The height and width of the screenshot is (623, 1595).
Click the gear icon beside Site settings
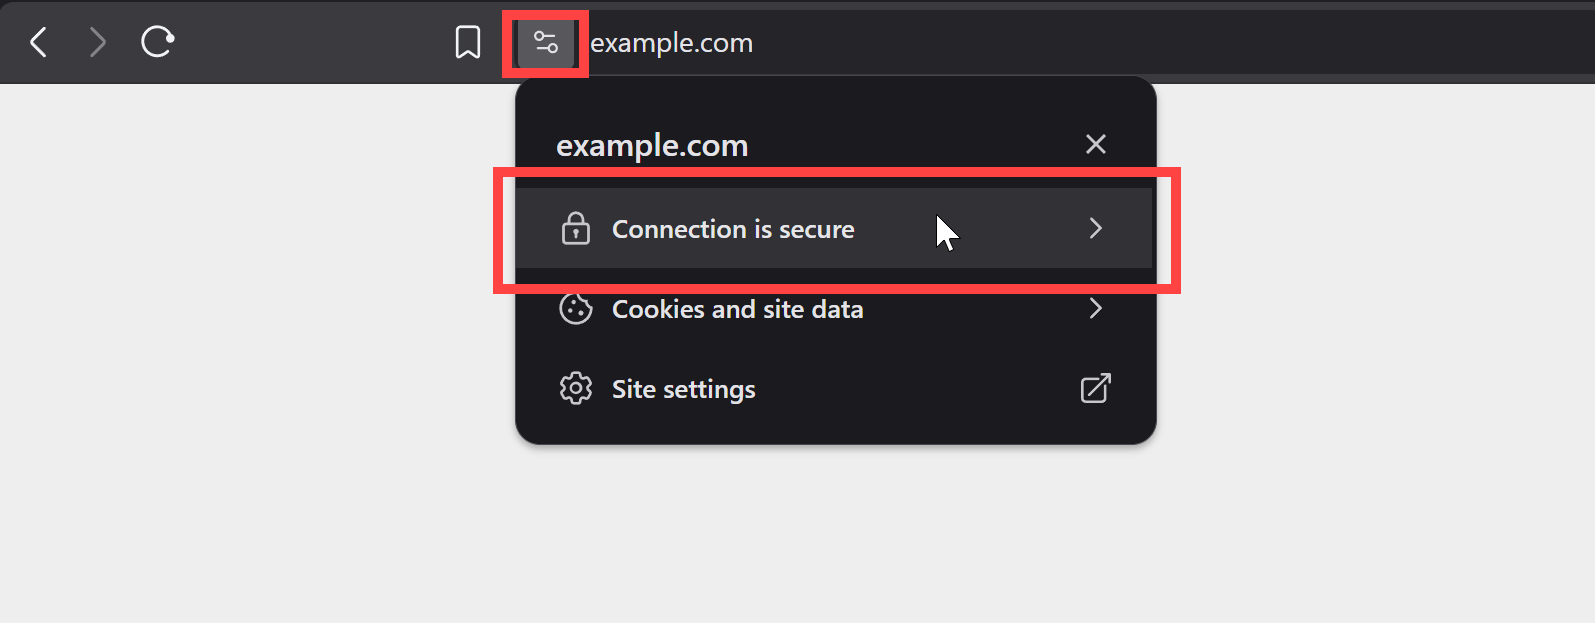[576, 388]
